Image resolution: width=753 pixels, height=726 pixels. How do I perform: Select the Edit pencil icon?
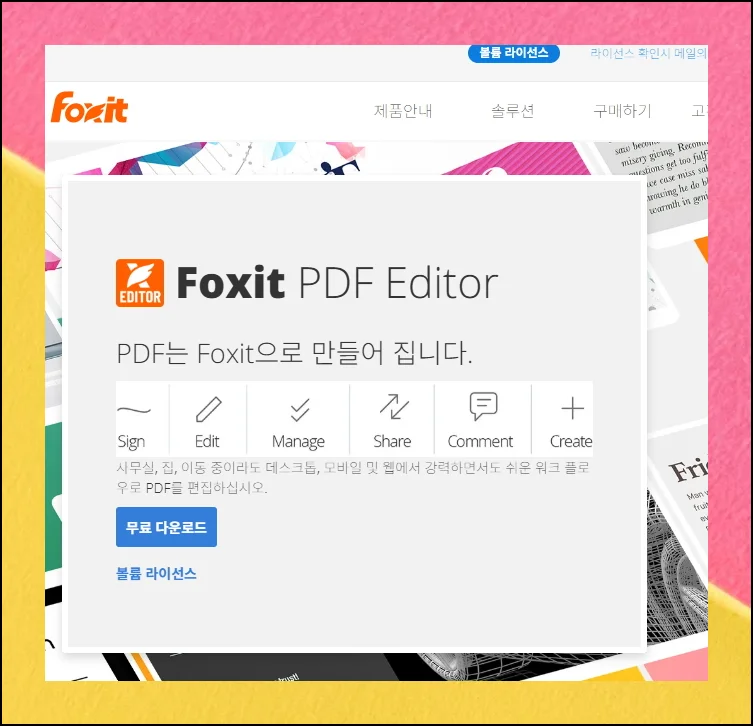click(x=208, y=409)
